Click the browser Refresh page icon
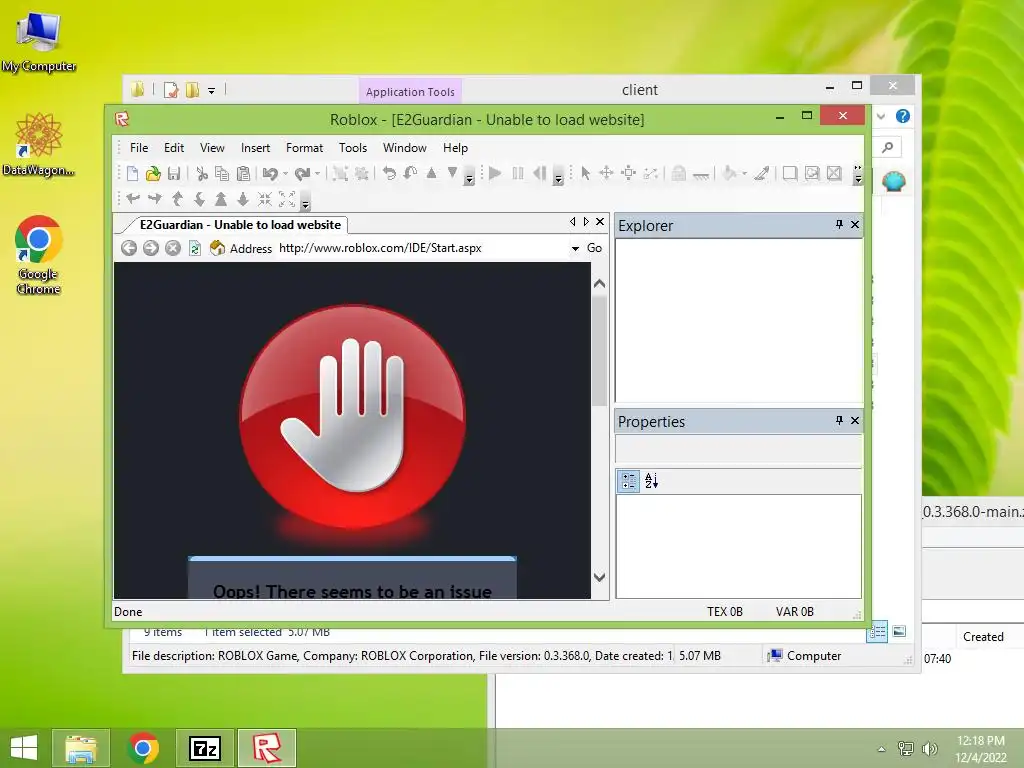Screen dimensions: 1024x768 195,248
